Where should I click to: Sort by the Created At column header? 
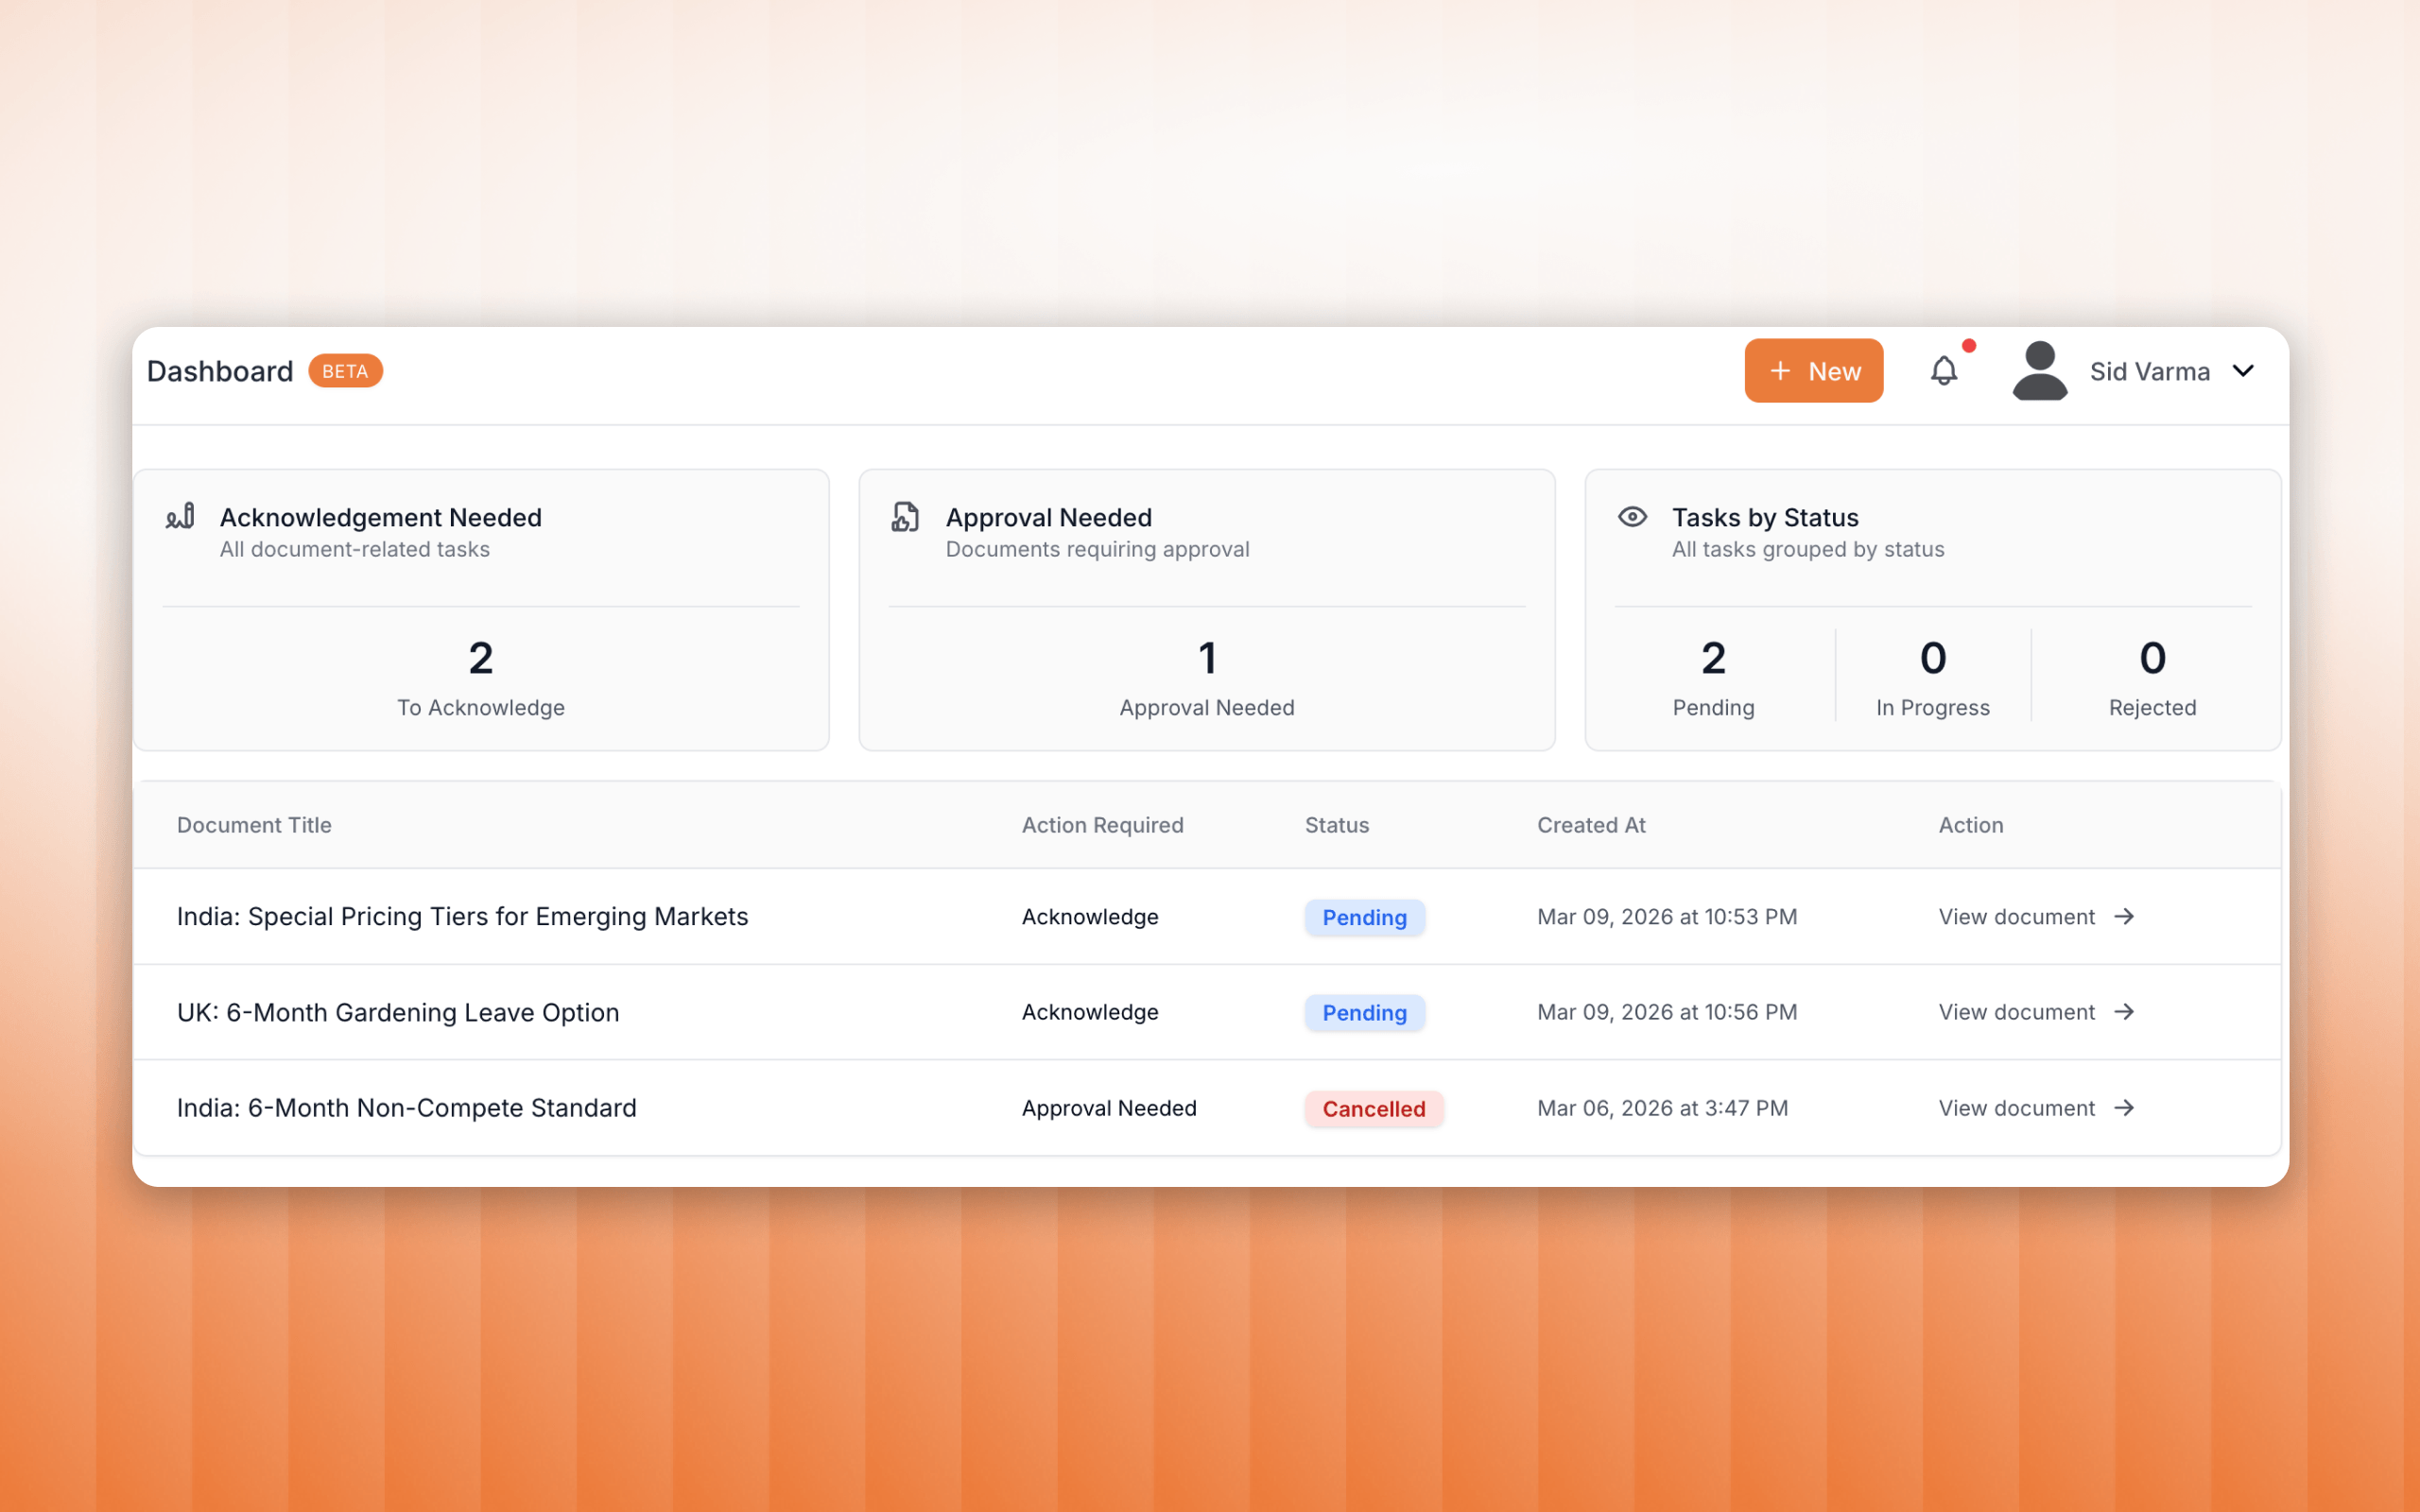[x=1590, y=825]
